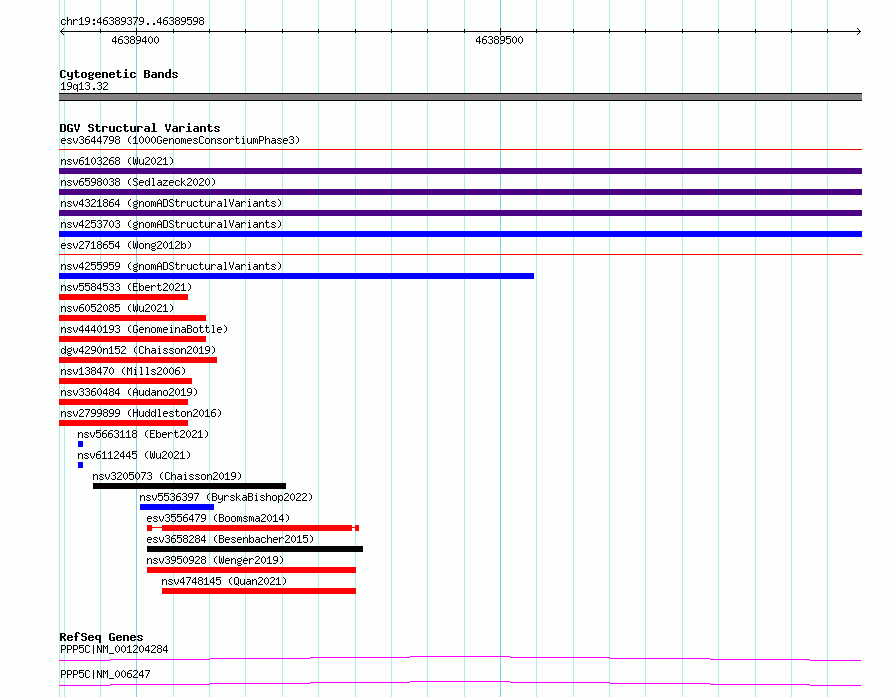Open variant nsv3360484 (Audano2019)
This screenshot has width=890, height=697.
[x=129, y=392]
